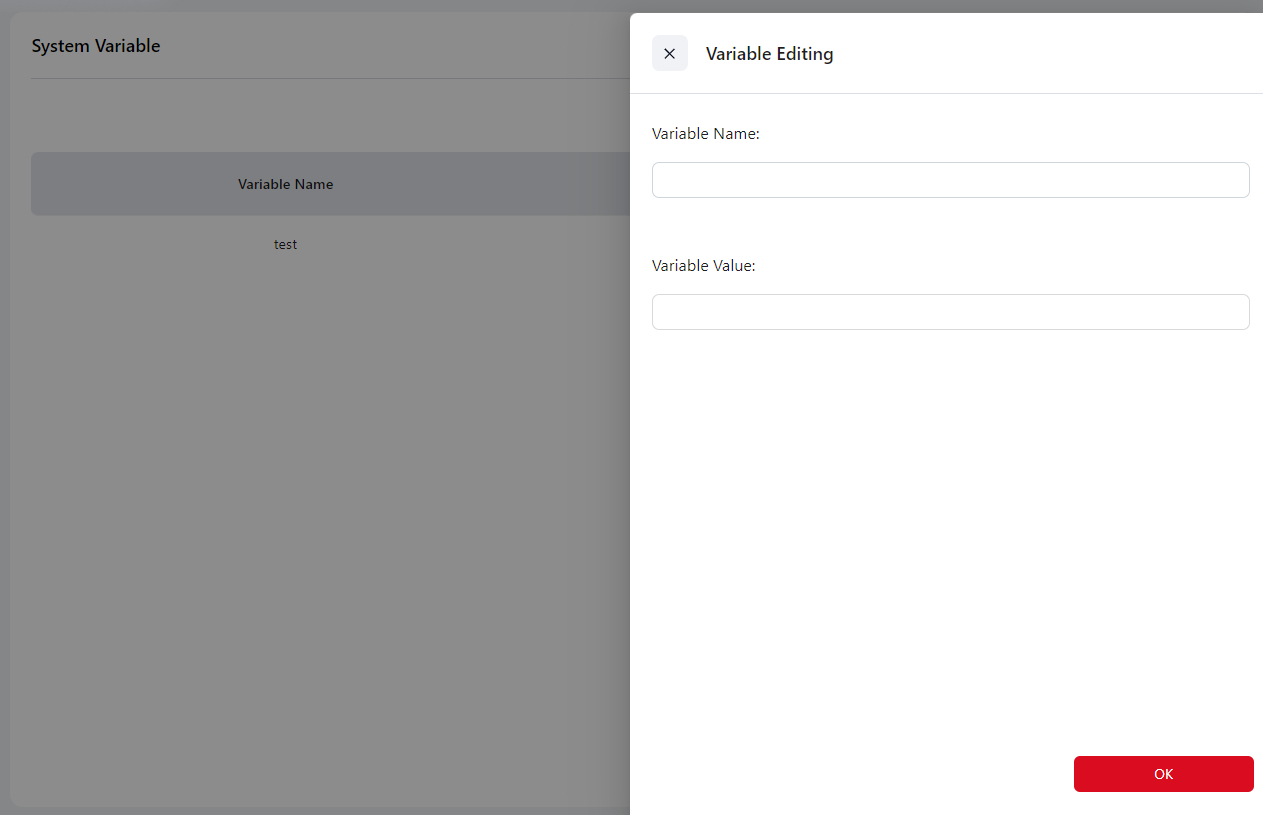Click the grayed table header labeled Variable Name
Viewport: 1263px width, 815px height.
point(285,184)
